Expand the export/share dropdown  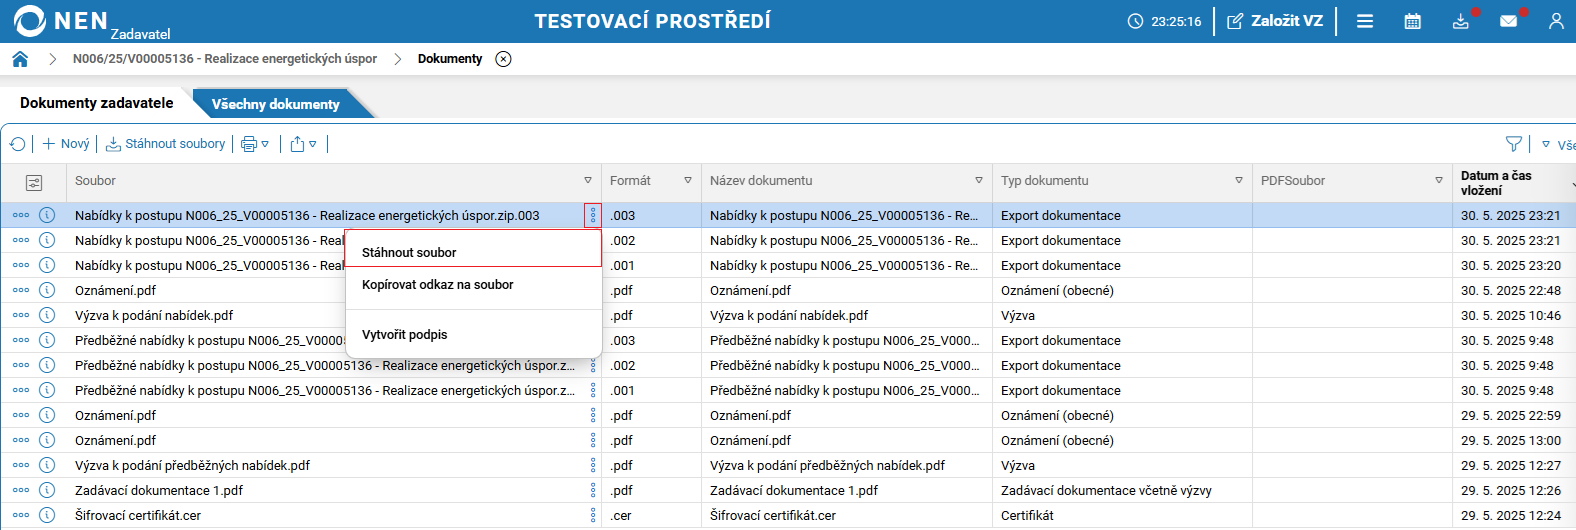[x=303, y=144]
